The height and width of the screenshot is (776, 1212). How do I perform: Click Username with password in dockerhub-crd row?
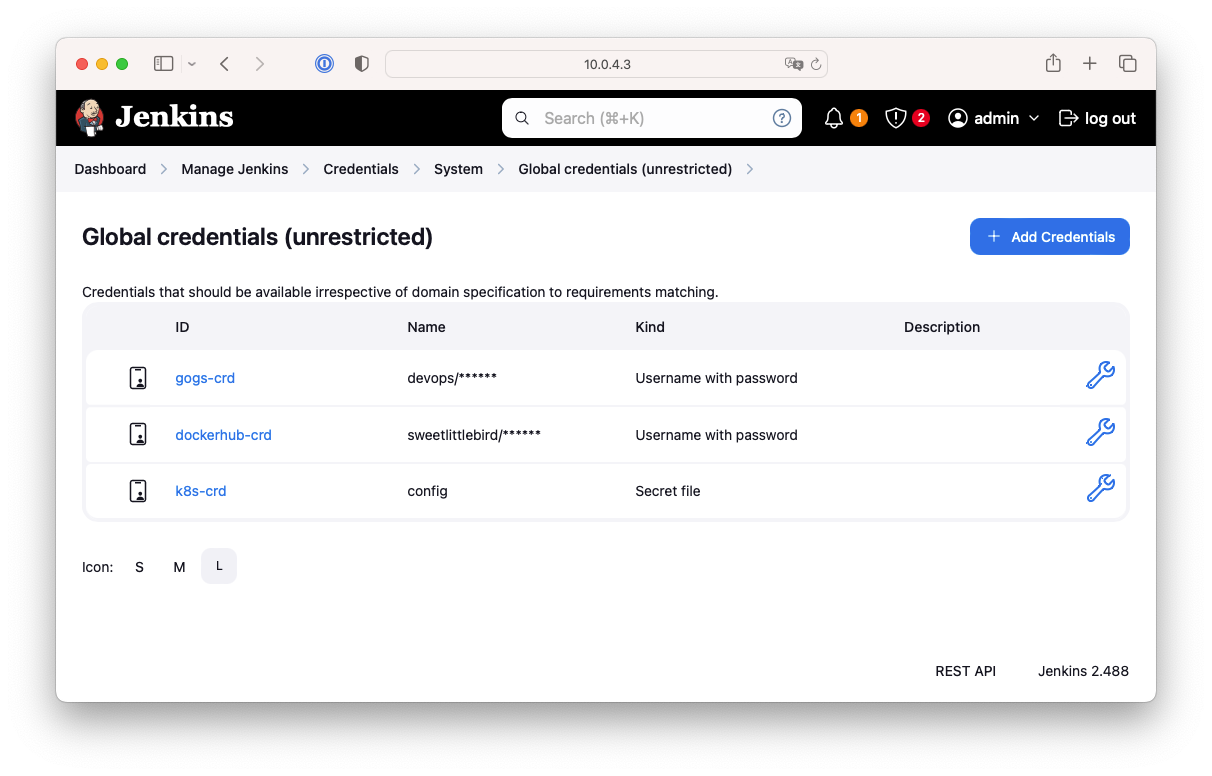pos(716,435)
